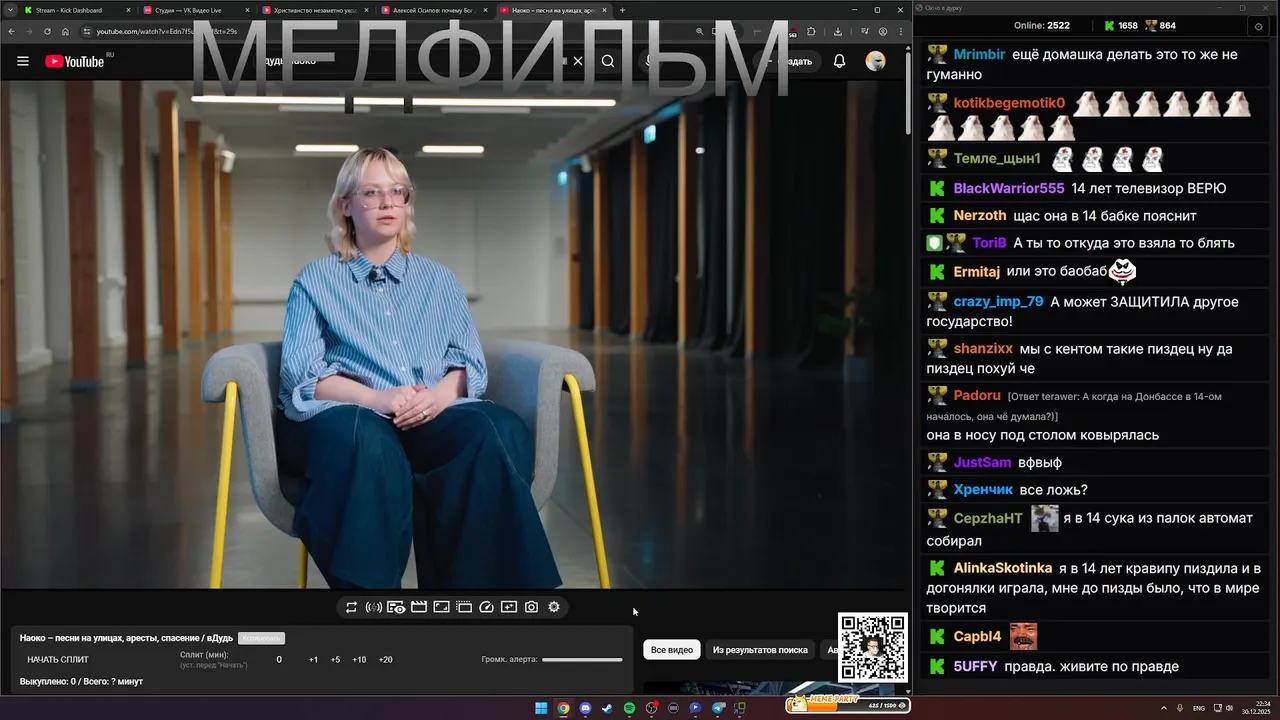Click username crazy_imp_79 in chat
This screenshot has width=1280, height=720.
click(998, 301)
